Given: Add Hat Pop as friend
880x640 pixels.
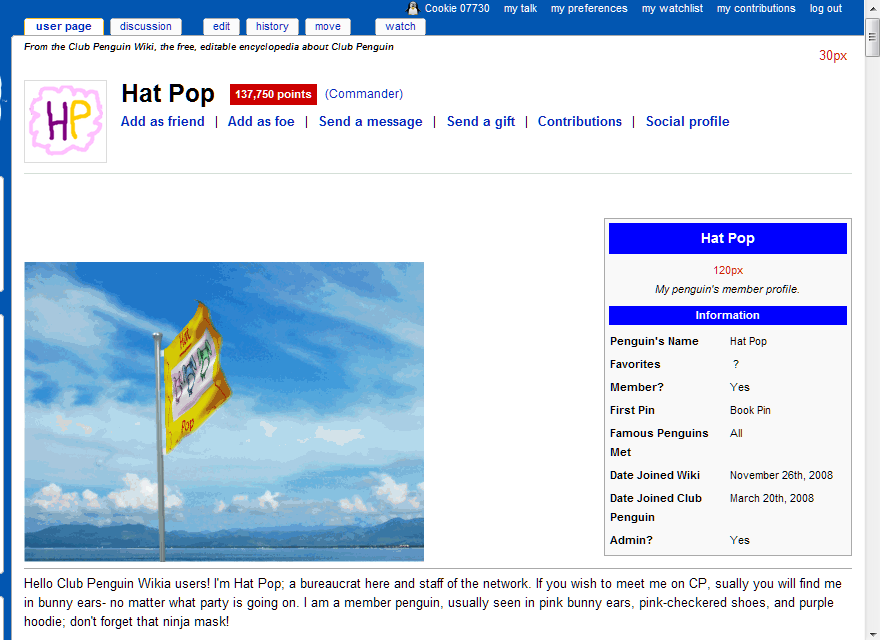Looking at the screenshot, I should coord(163,121).
